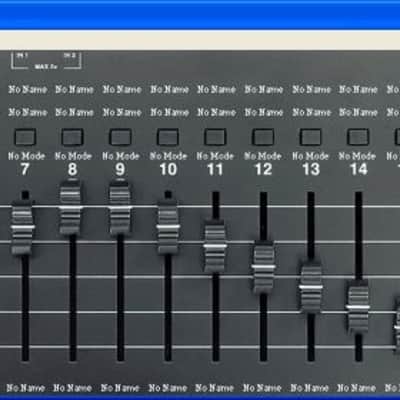Click the fader handle on channel 11
The width and height of the screenshot is (400, 400).
pos(215,246)
